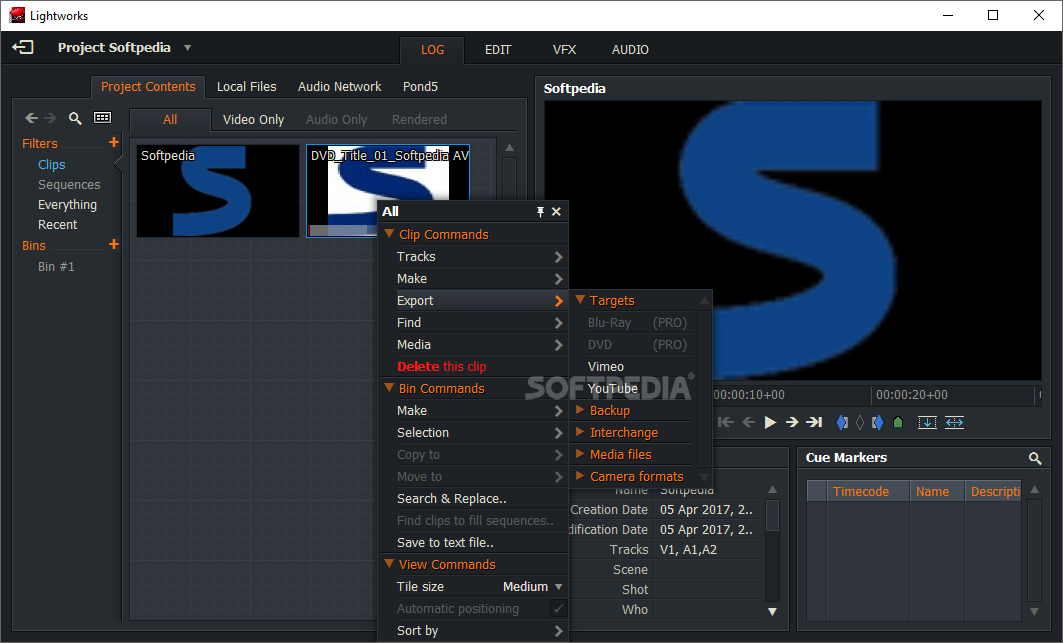1063x643 pixels.
Task: Expand the Camera formats export section
Action: 580,475
